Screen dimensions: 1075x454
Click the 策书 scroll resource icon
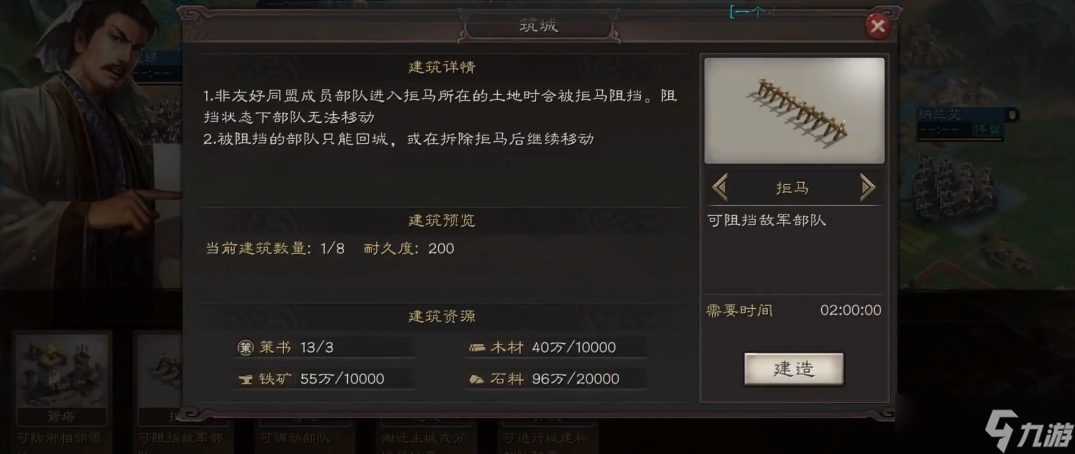click(245, 348)
